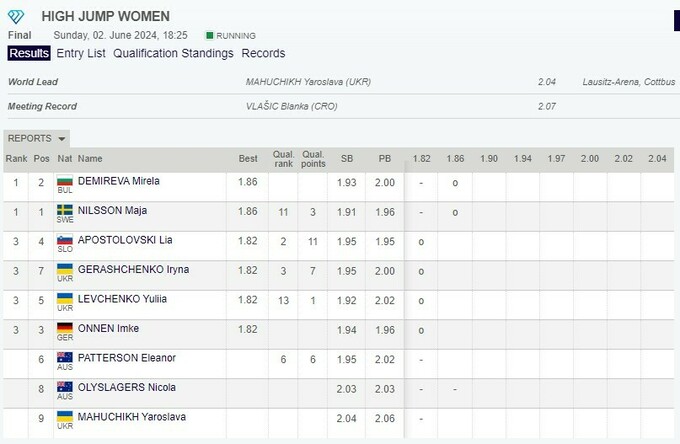Viewport: 680px width, 444px height.
Task: Click the Bulgarian flag beside Demireva Mirela
Action: [64, 181]
